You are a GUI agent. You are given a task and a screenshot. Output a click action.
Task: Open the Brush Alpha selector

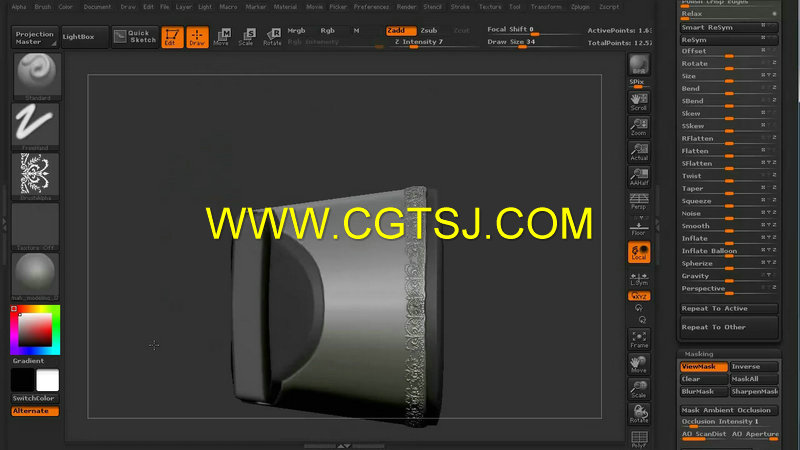[x=35, y=176]
